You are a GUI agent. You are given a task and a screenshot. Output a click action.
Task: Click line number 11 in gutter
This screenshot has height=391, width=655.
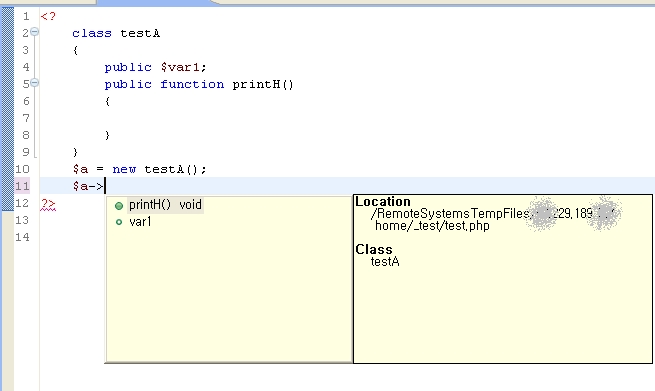point(22,186)
